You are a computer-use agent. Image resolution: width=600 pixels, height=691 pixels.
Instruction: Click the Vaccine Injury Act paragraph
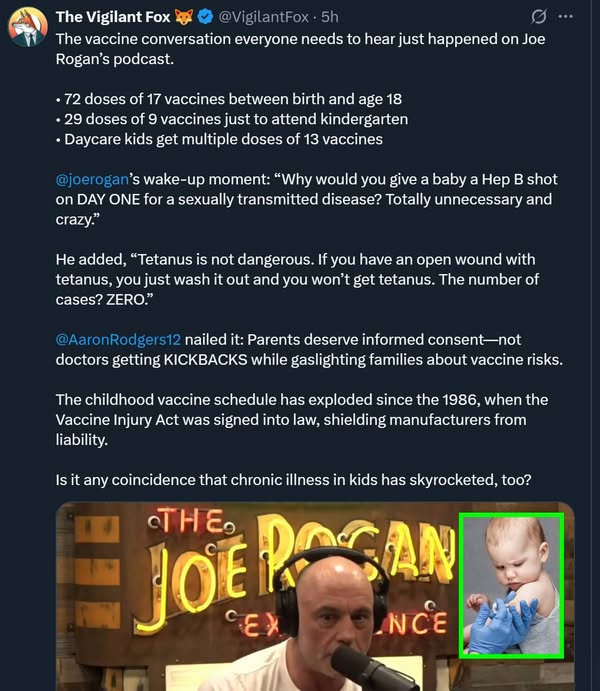click(x=302, y=420)
